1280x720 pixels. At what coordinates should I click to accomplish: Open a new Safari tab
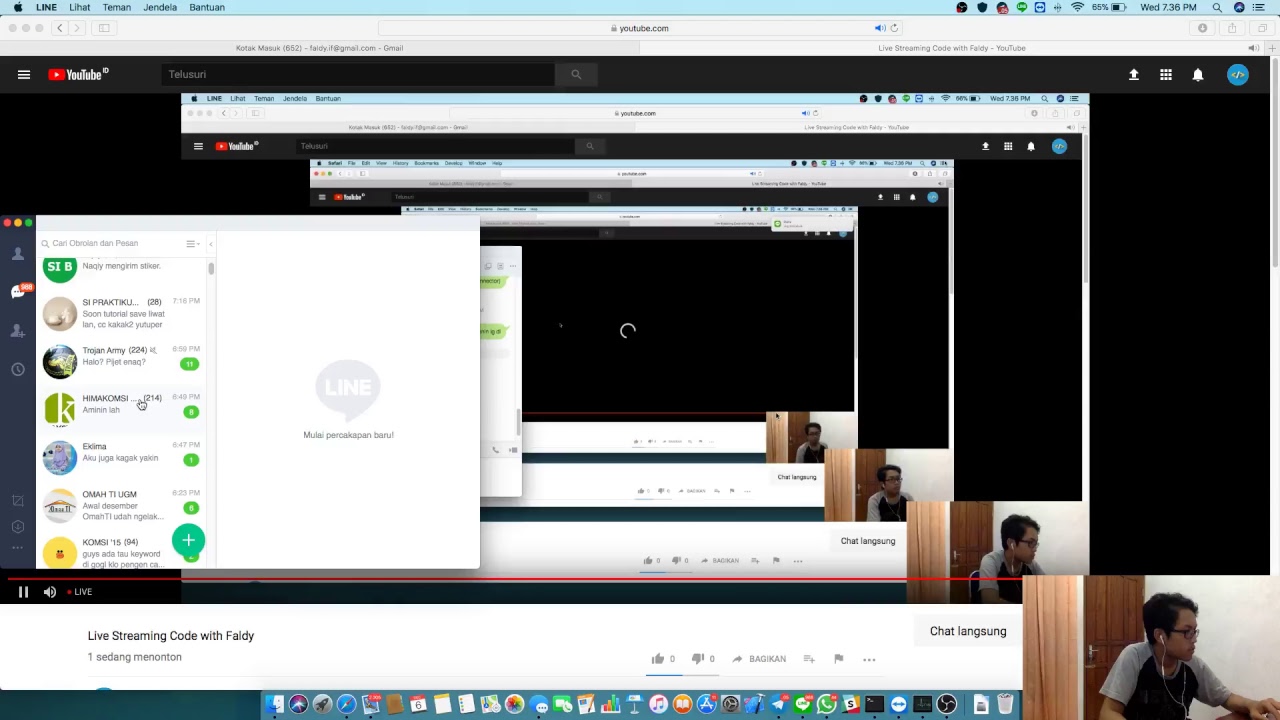click(x=1273, y=48)
